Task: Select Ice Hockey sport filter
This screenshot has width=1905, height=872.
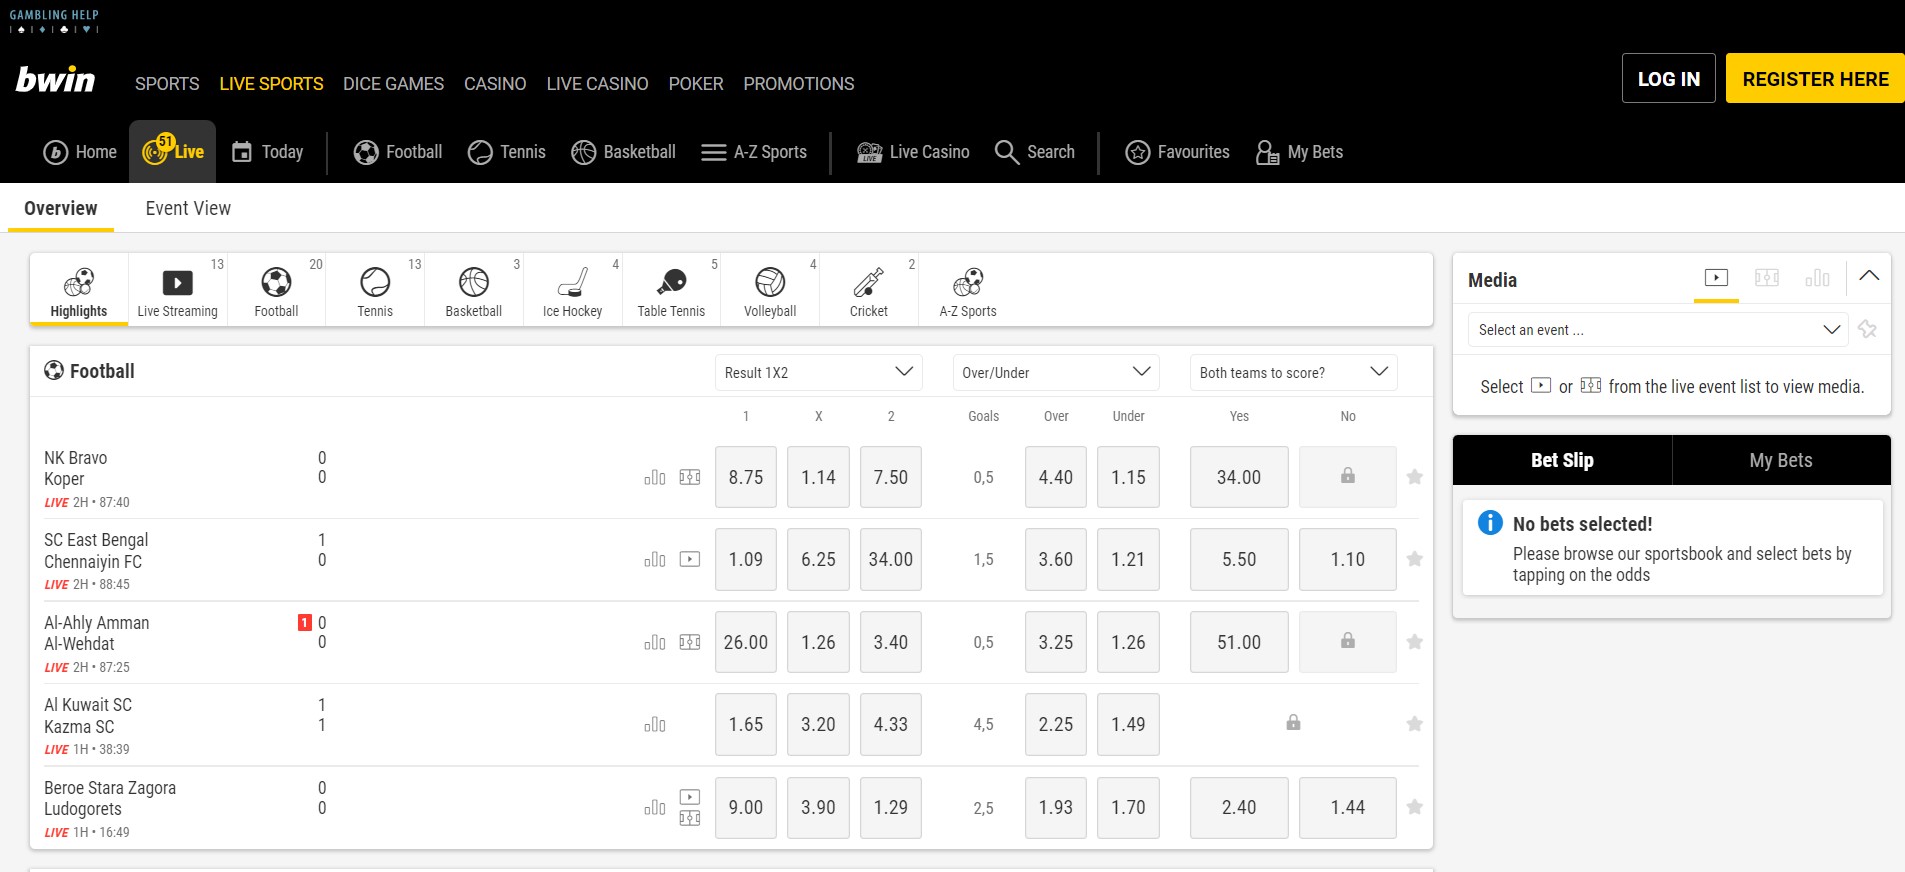Action: pos(572,291)
